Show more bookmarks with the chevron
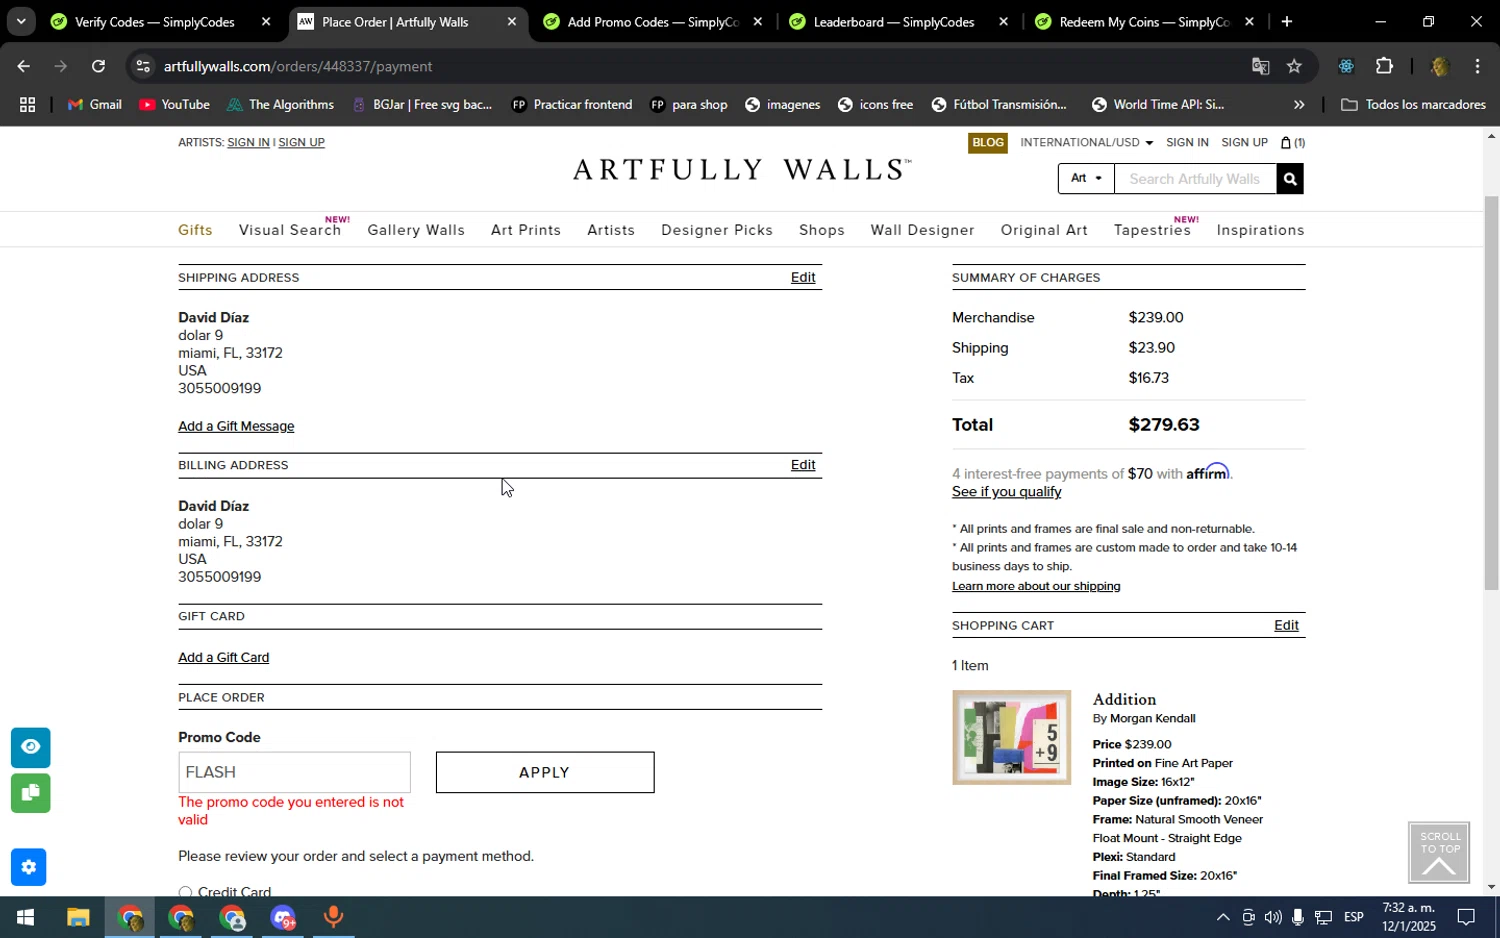The image size is (1500, 938). point(1299,105)
